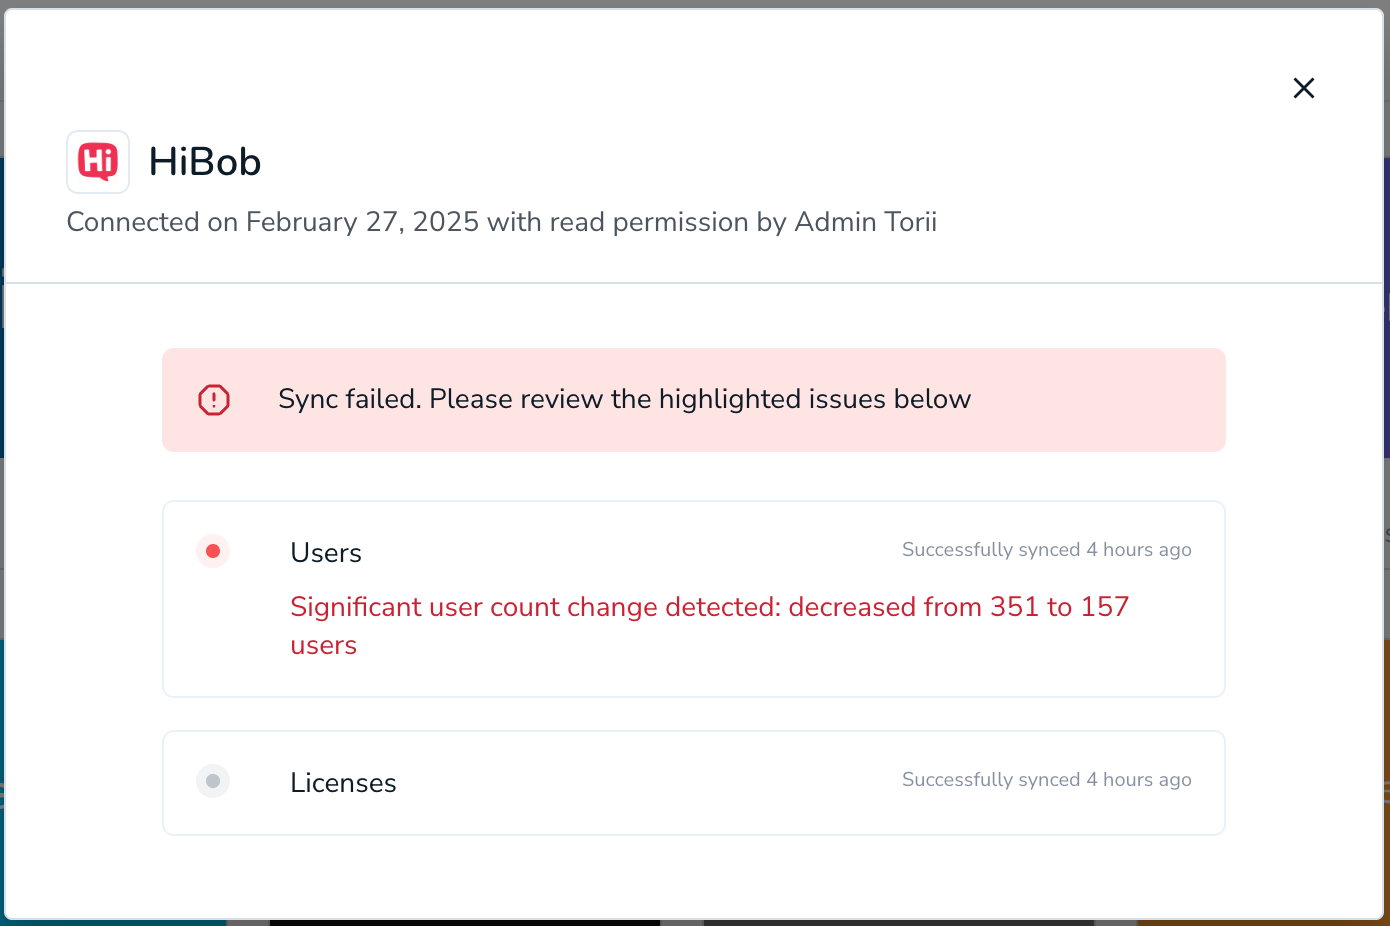The image size is (1390, 926).
Task: Click '351 to 157' in the error message
Action: (x=1060, y=607)
